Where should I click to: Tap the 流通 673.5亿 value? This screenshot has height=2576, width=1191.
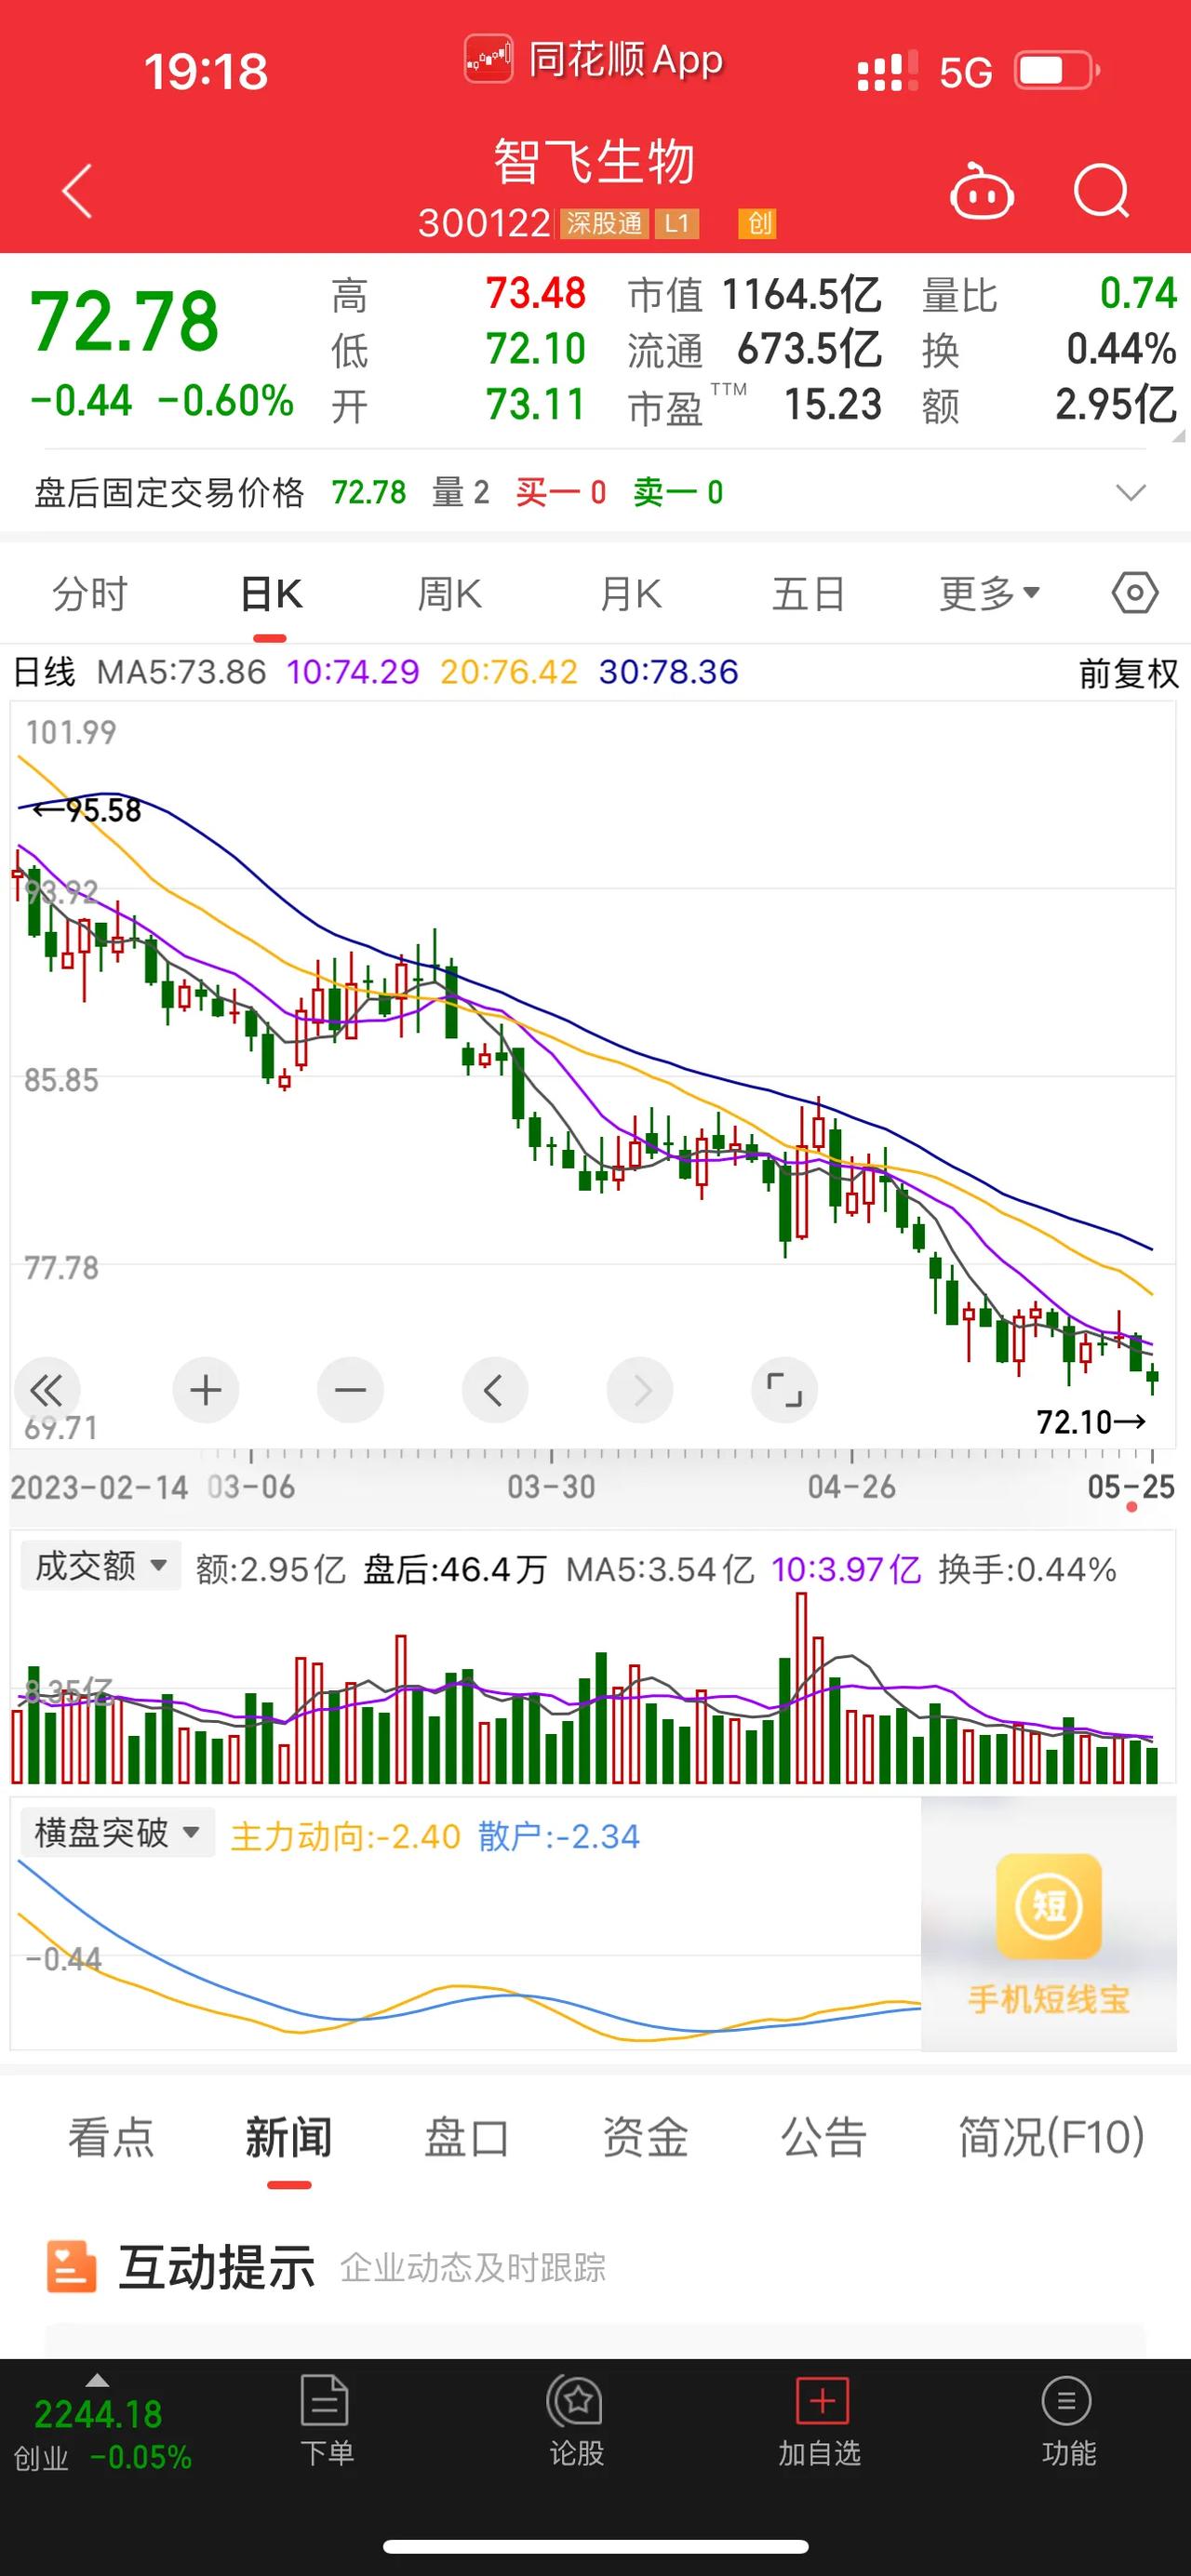click(809, 350)
